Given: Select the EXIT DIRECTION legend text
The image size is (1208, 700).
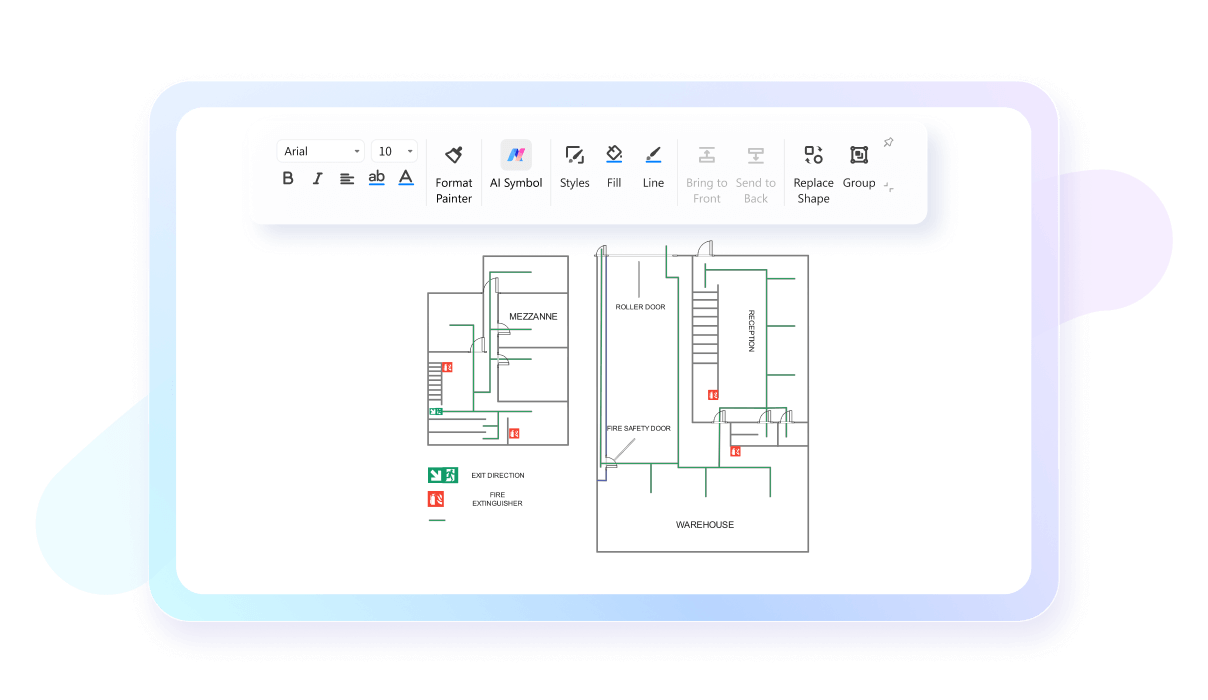Looking at the screenshot, I should tap(498, 476).
